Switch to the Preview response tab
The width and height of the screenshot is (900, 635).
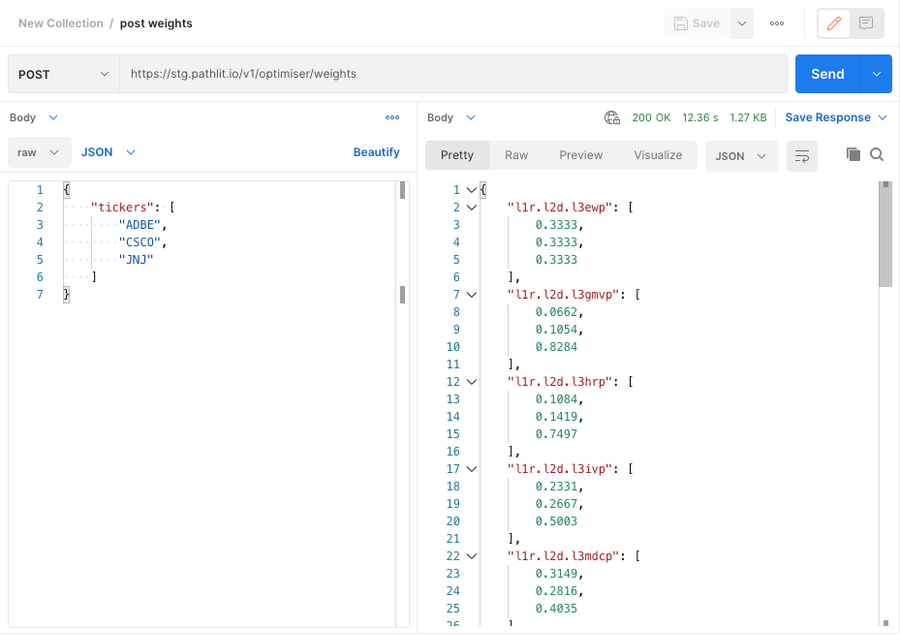(580, 155)
